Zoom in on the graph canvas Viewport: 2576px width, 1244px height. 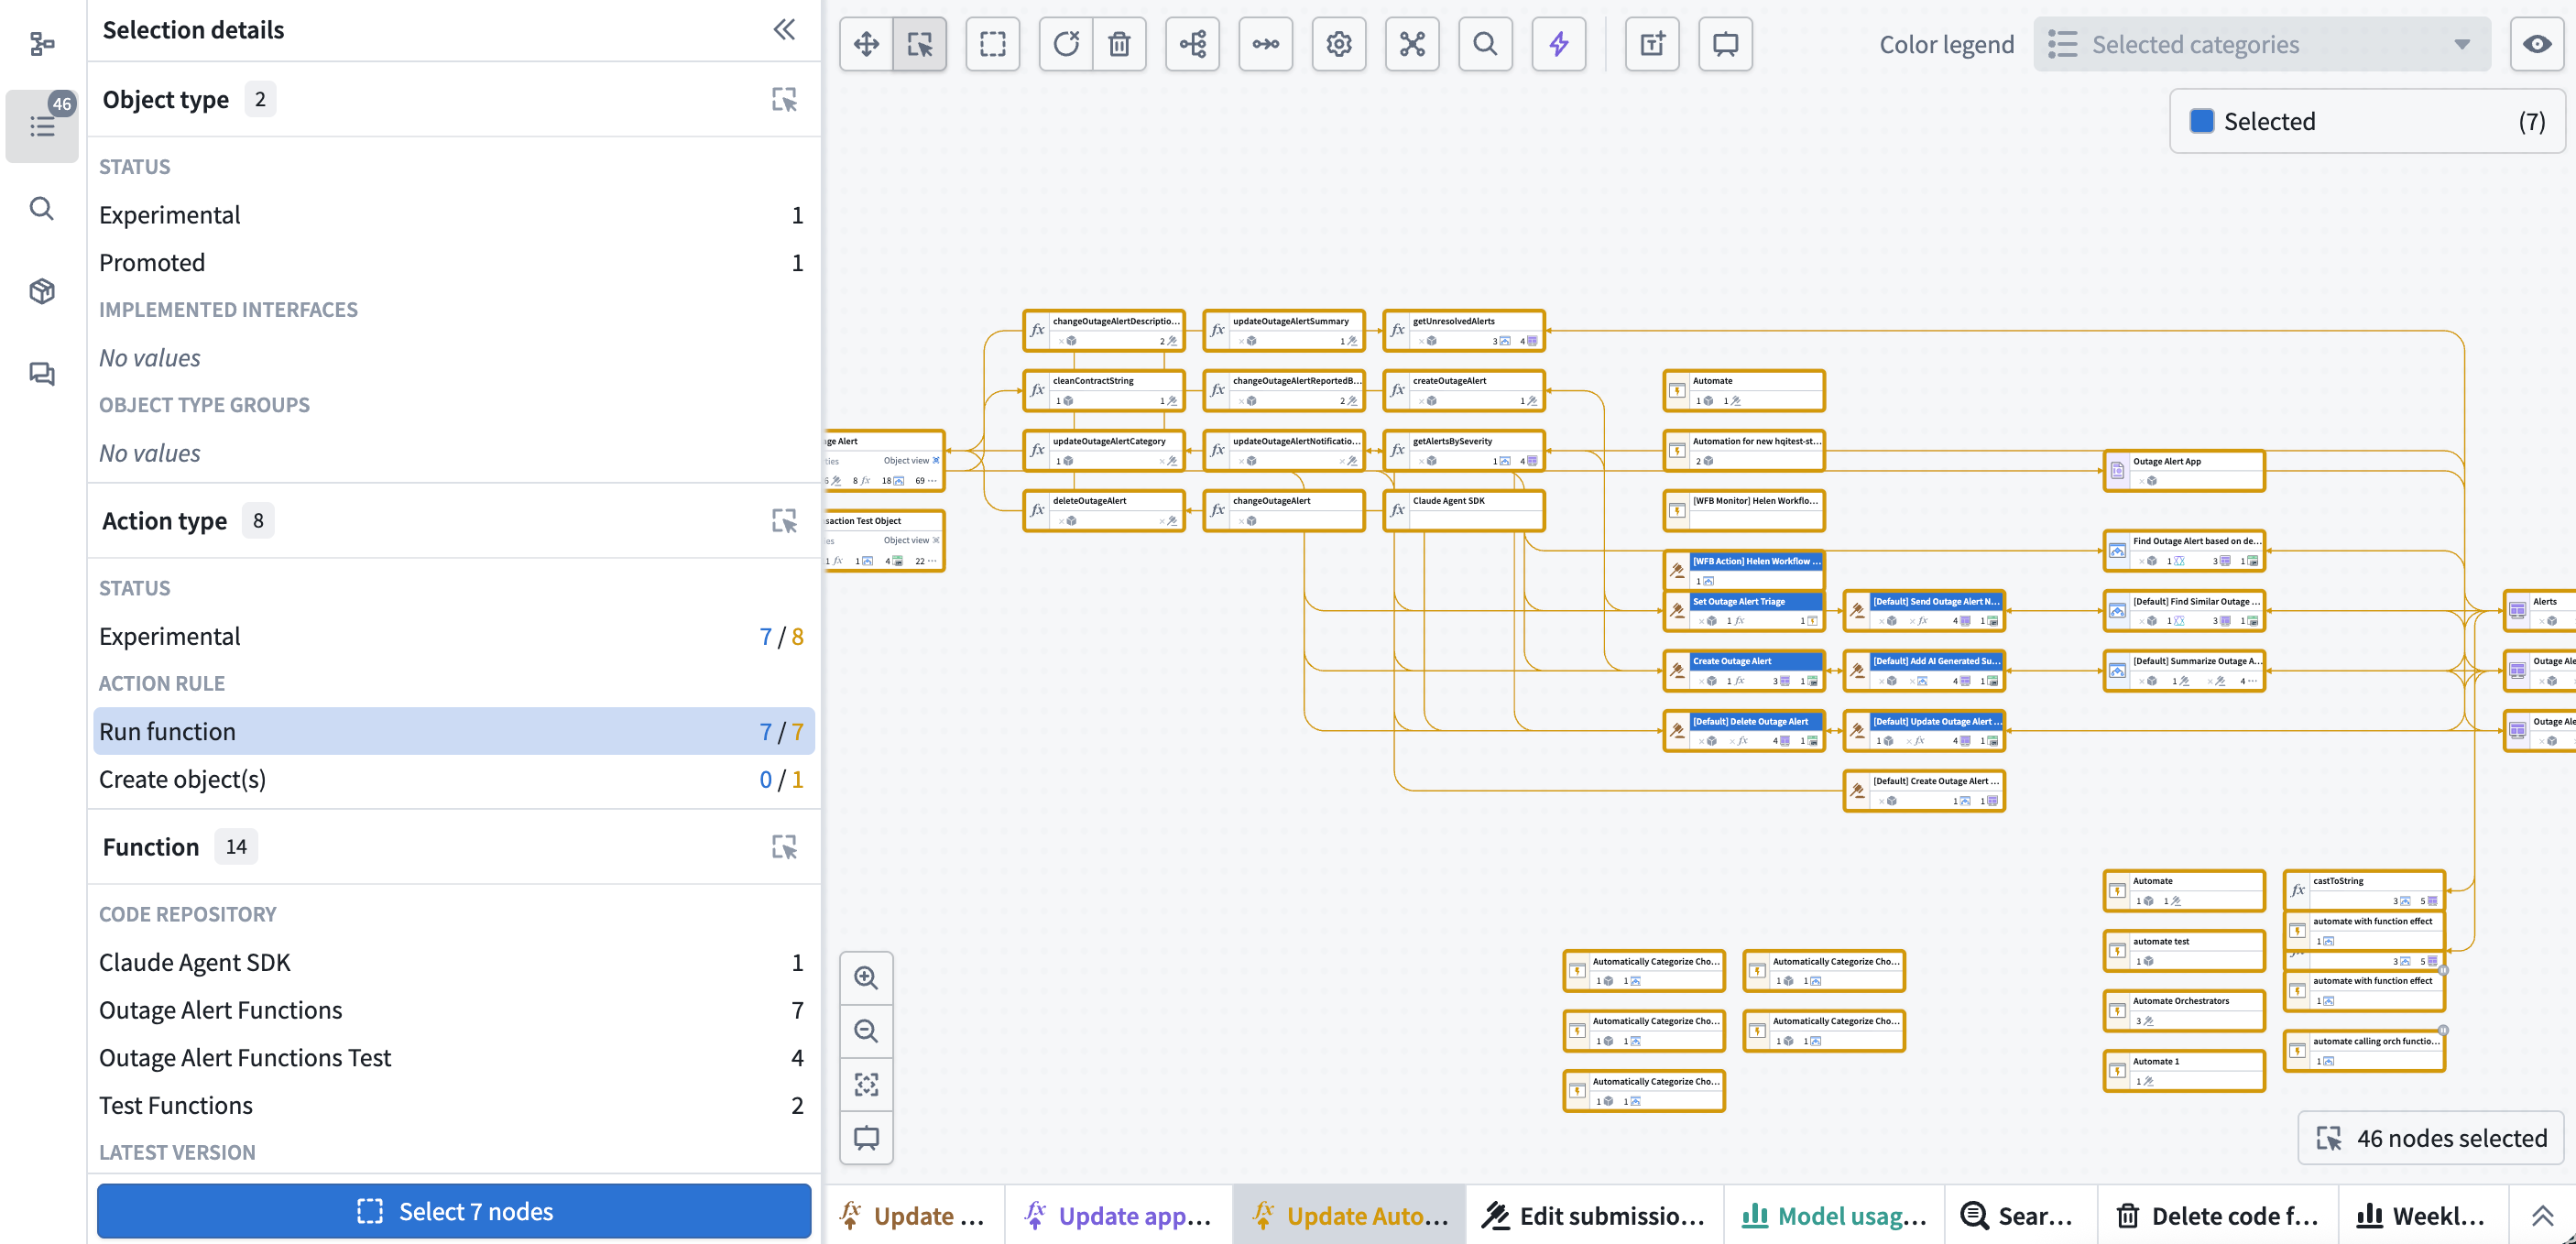(x=866, y=977)
